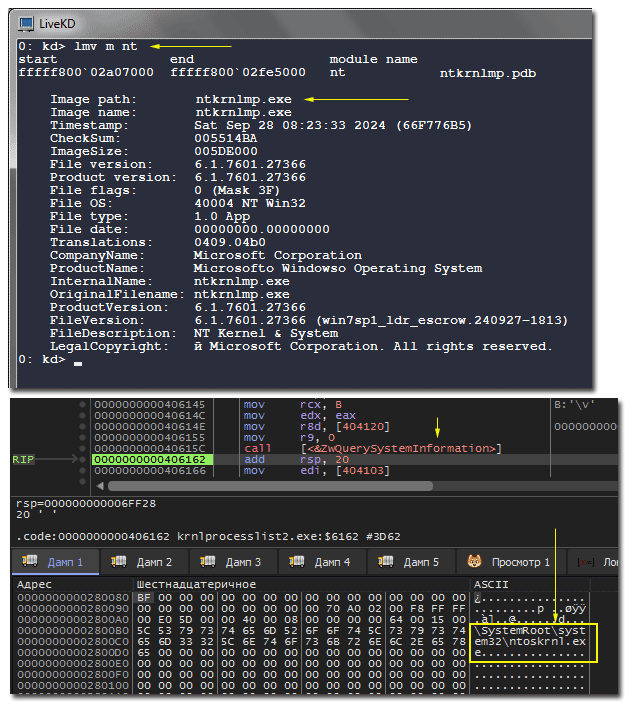Screen dimensions: 629x705
Task: Click the ASCII column header in the dump
Action: [492, 584]
